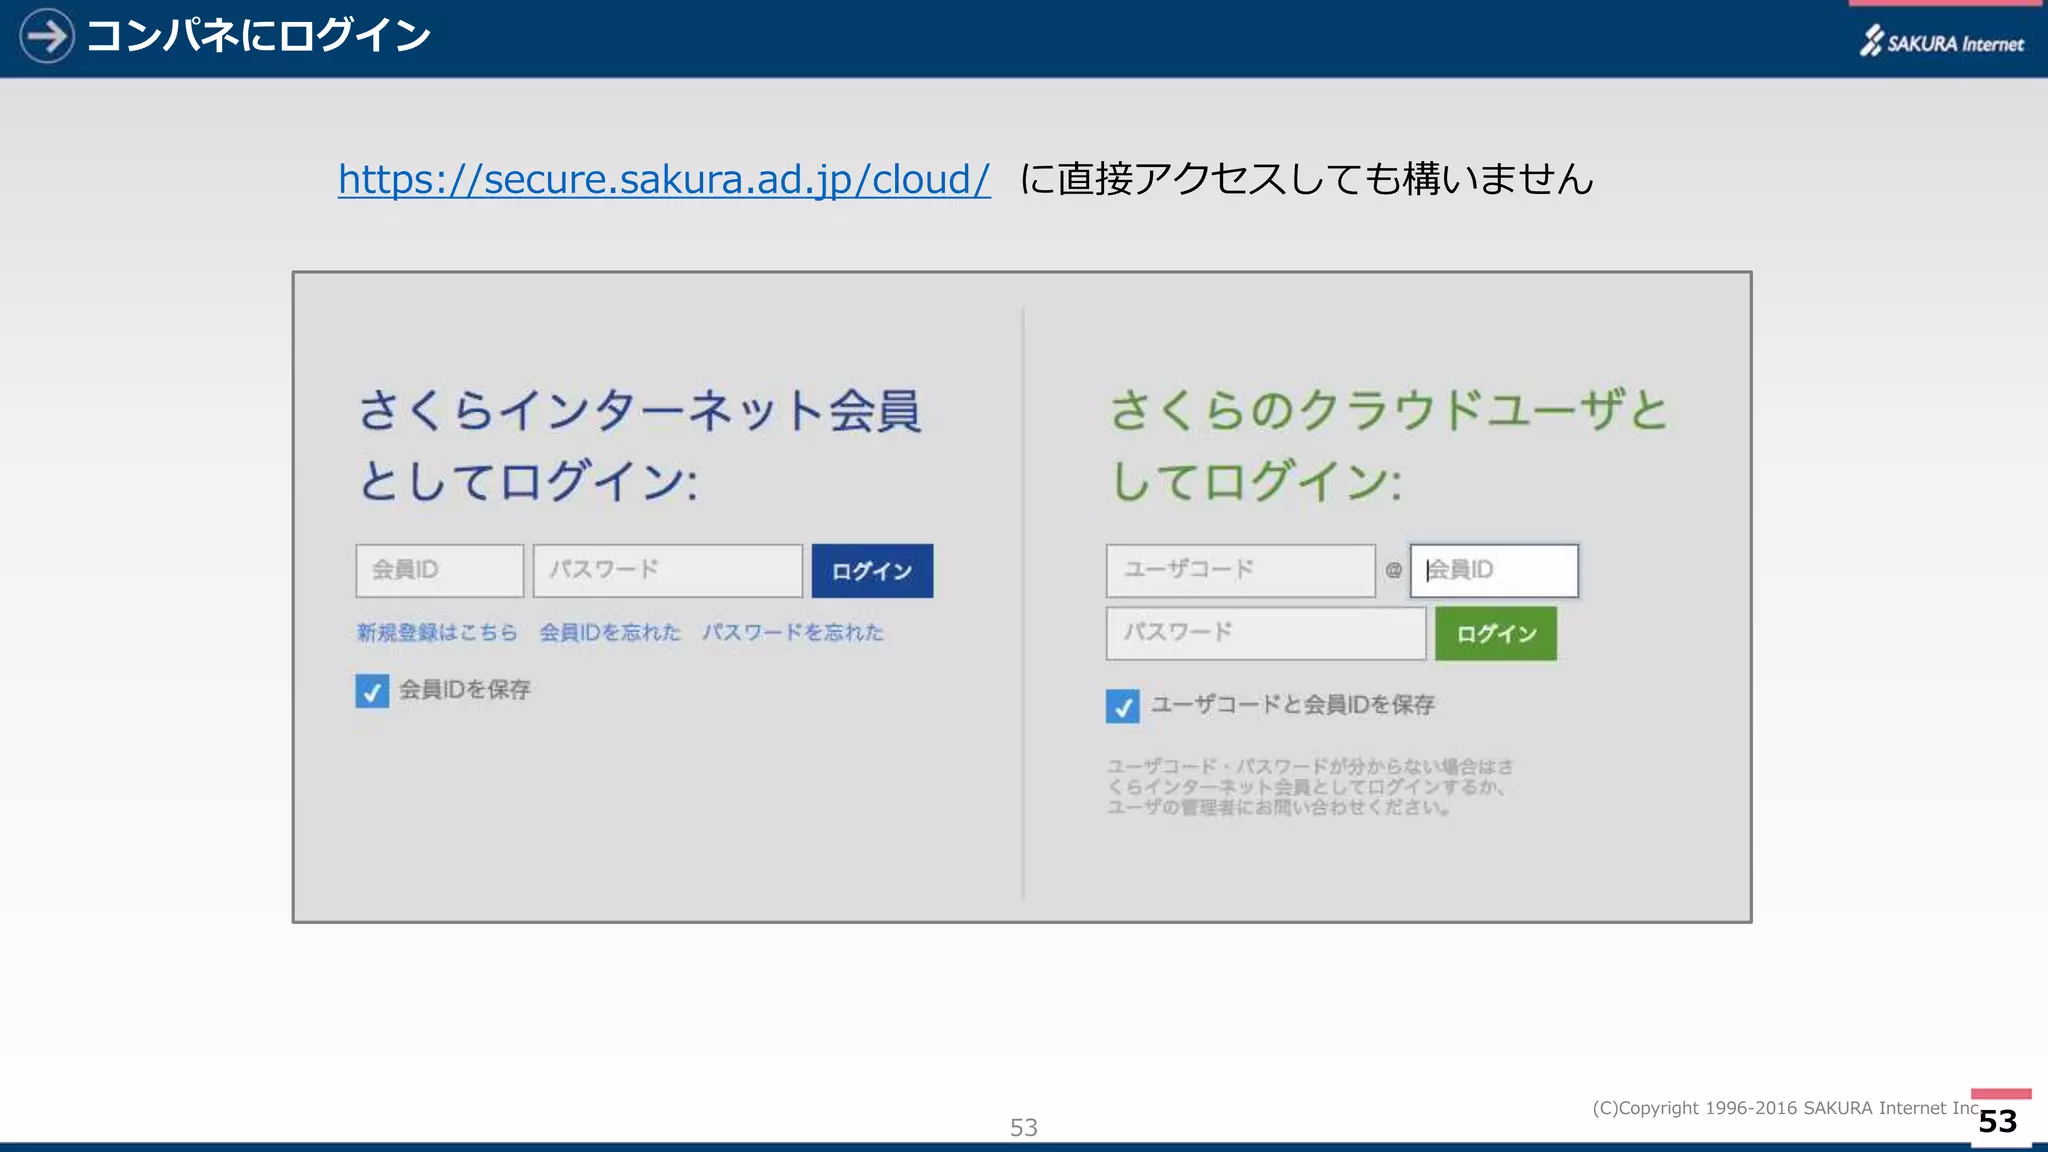Open the secure.sakura.ad.jp/cloud link
Image resolution: width=2048 pixels, height=1152 pixels.
(x=664, y=180)
